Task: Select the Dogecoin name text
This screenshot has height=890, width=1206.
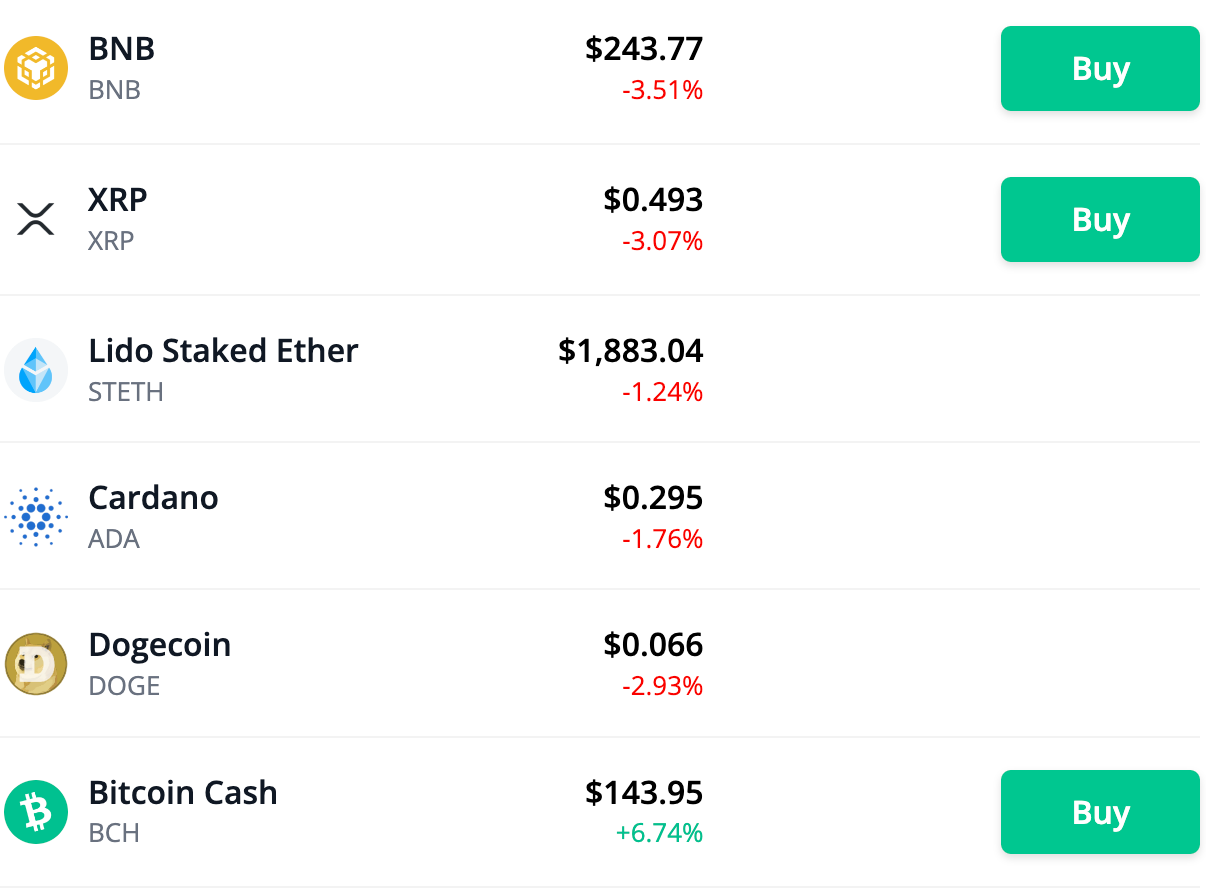Action: 159,645
